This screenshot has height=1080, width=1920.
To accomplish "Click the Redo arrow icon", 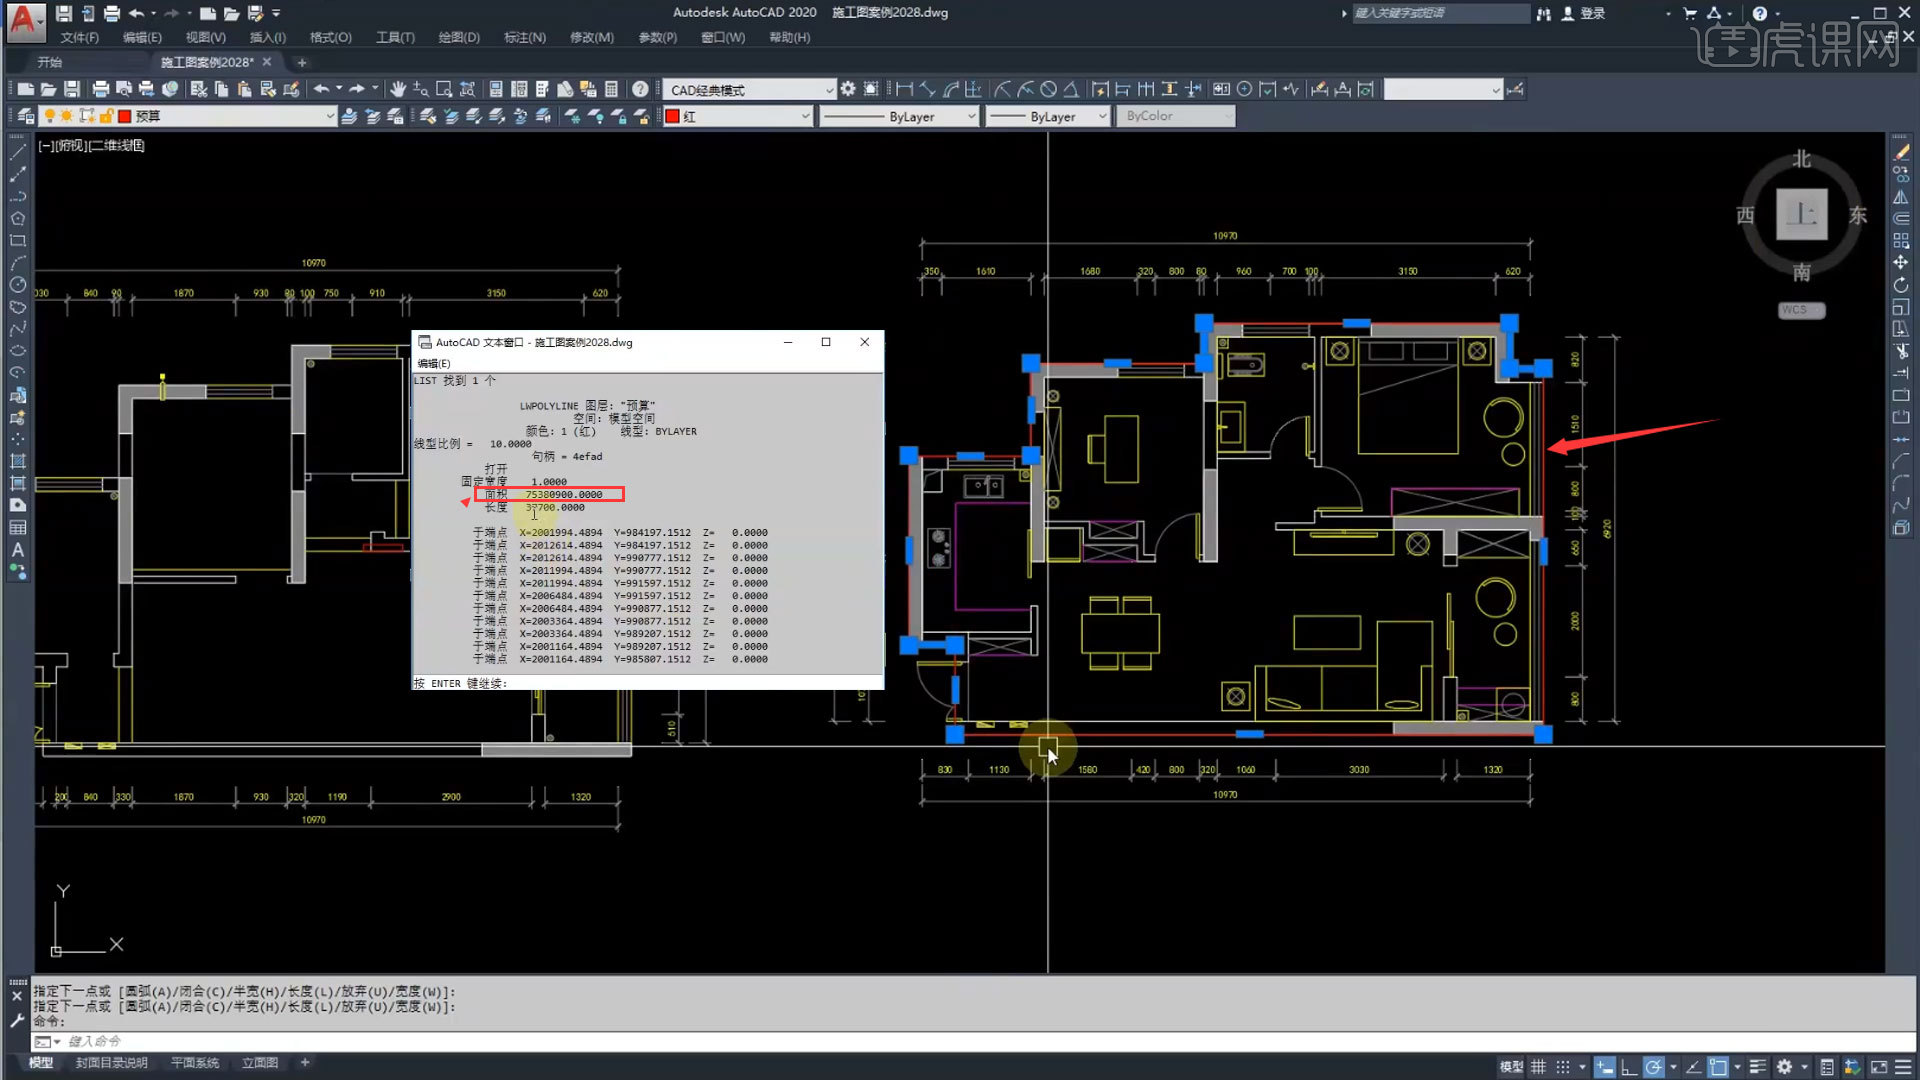I will 357,89.
